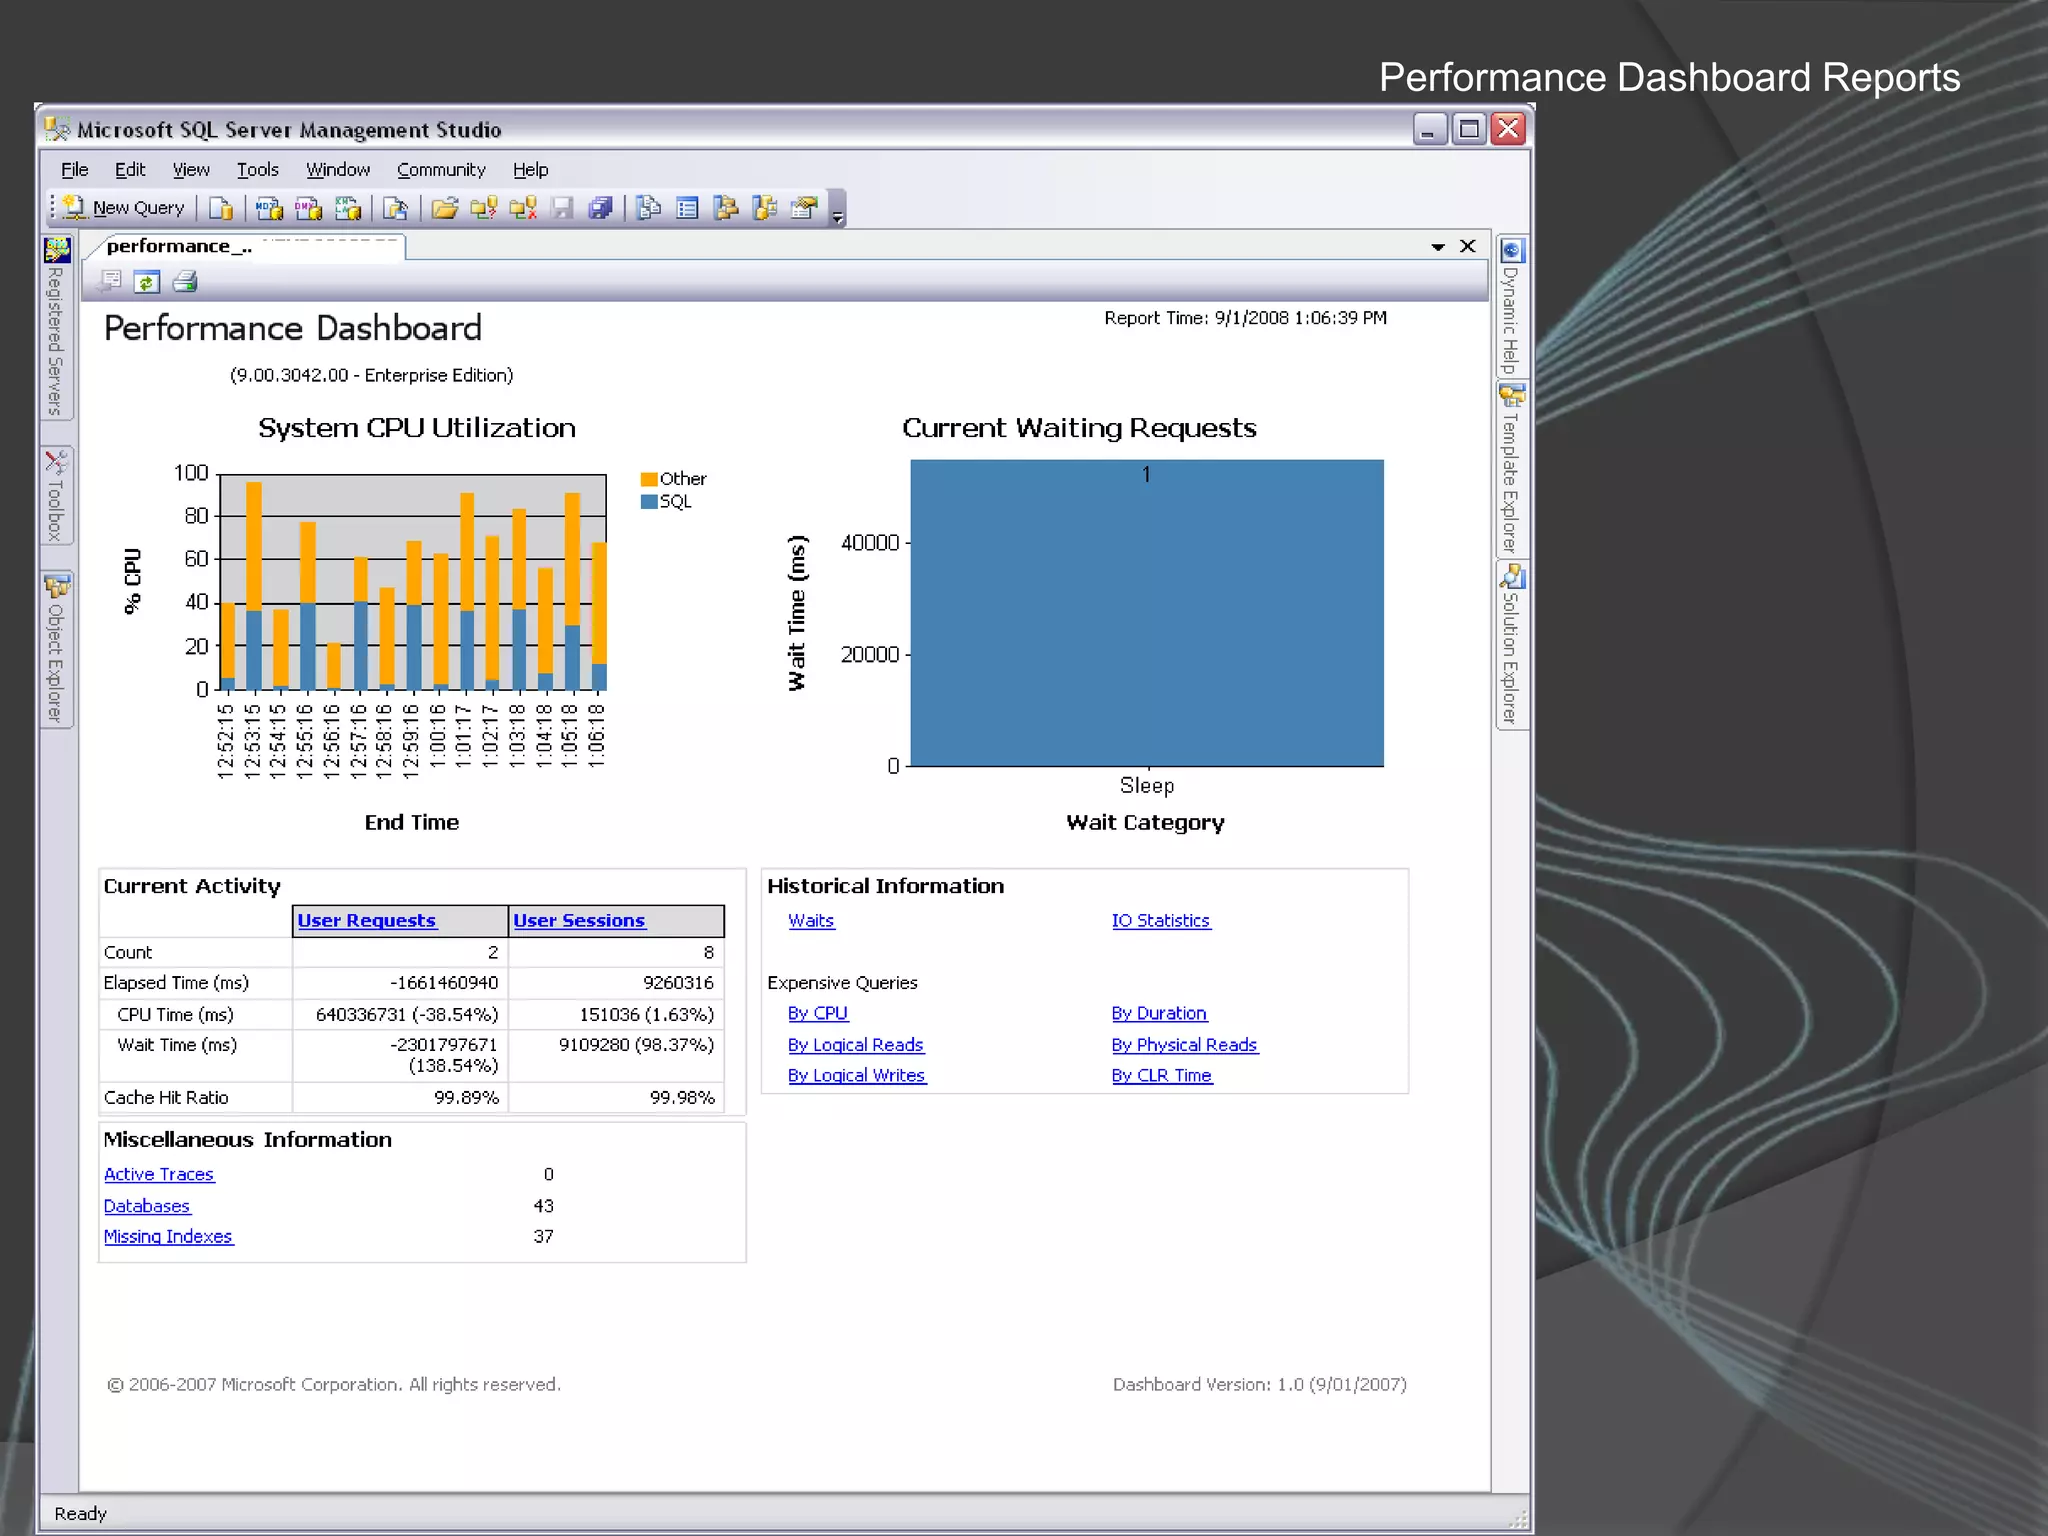Click the report Print icon
Image resolution: width=2048 pixels, height=1536 pixels.
[185, 283]
